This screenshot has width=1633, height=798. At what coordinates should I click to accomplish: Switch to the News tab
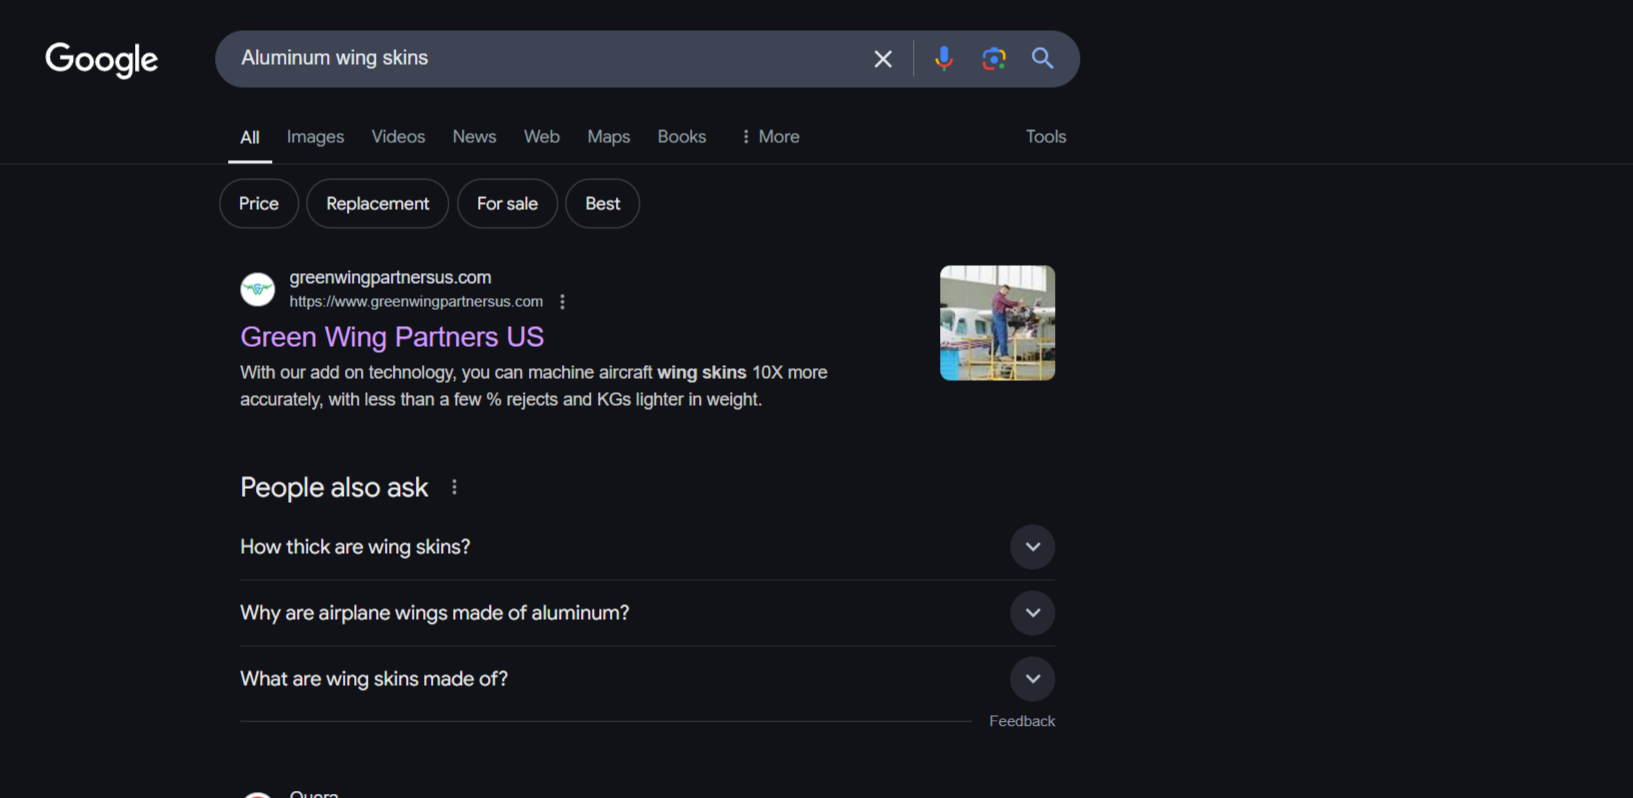(x=474, y=137)
